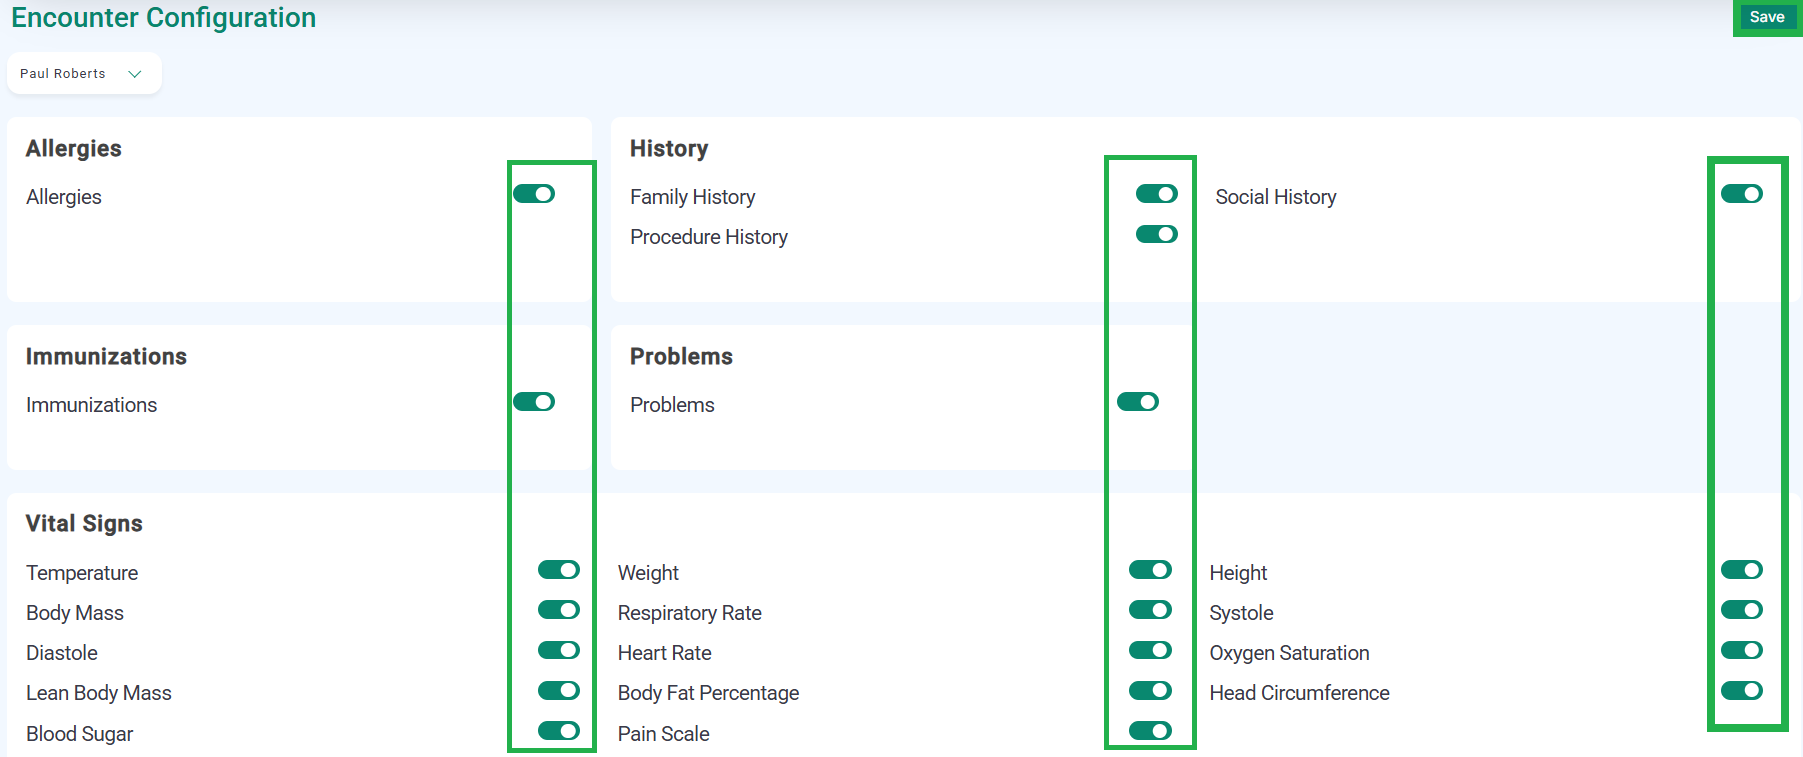1803x757 pixels.
Task: Disable Head Circumference toggle
Action: coord(1742,690)
